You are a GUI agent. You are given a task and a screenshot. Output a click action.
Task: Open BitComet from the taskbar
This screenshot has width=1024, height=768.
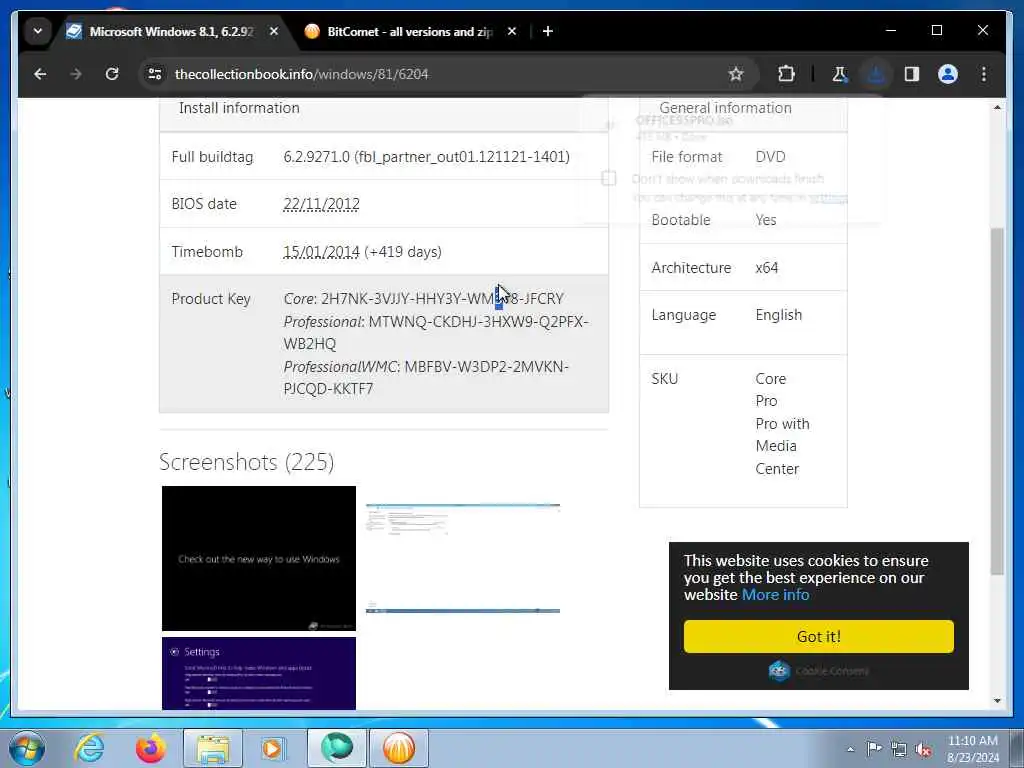tap(399, 748)
